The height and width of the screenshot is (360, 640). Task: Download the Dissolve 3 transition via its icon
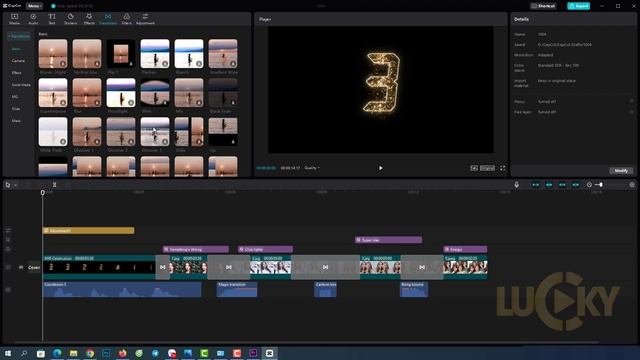tap(165, 142)
